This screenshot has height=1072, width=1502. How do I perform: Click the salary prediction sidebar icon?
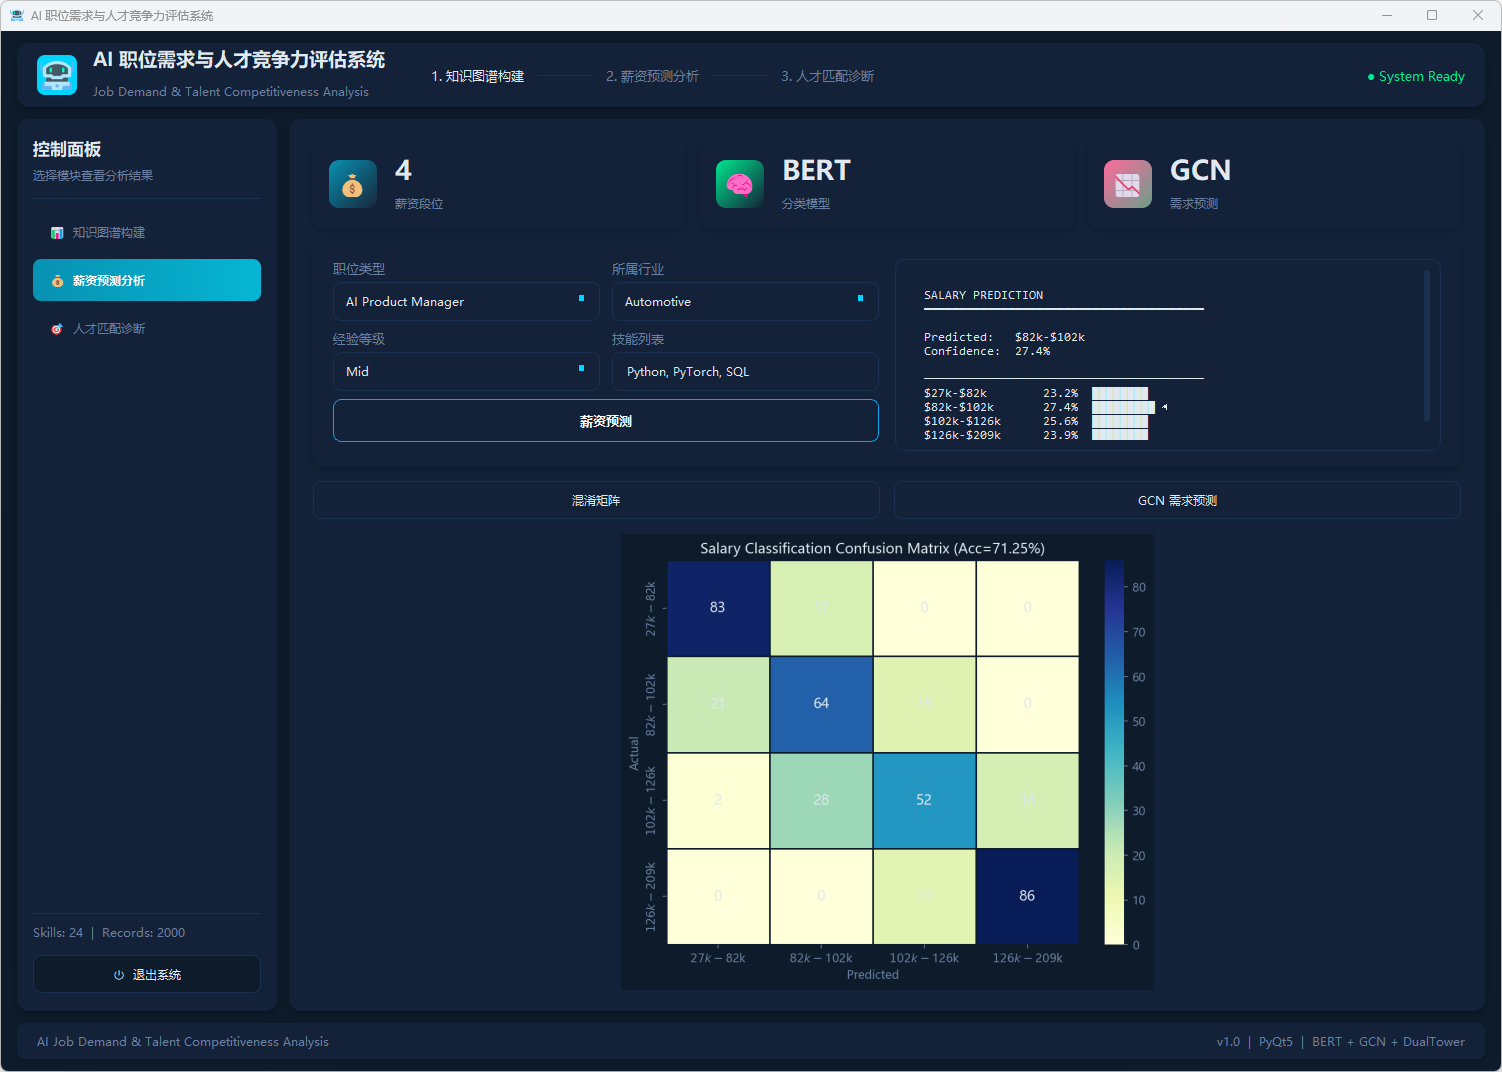click(57, 281)
